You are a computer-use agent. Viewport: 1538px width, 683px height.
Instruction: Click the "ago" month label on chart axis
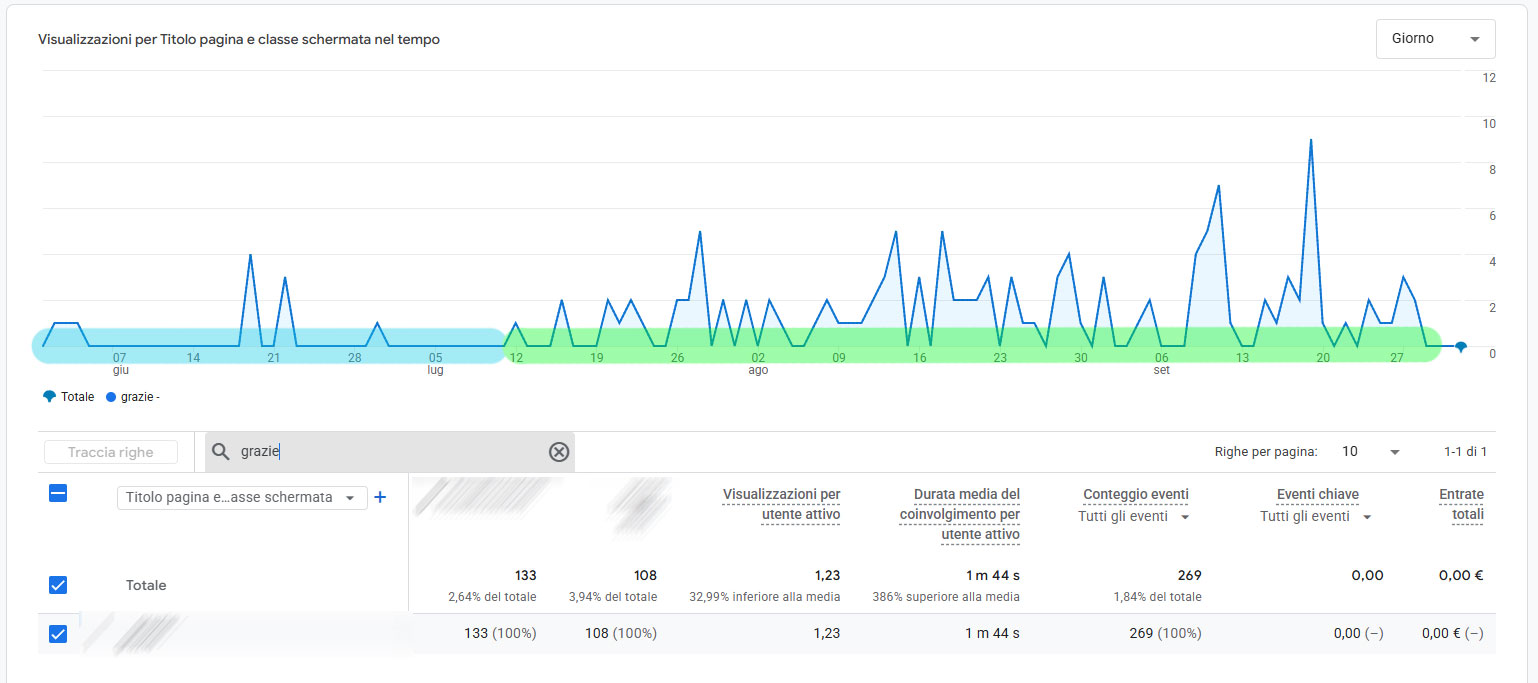tap(758, 370)
